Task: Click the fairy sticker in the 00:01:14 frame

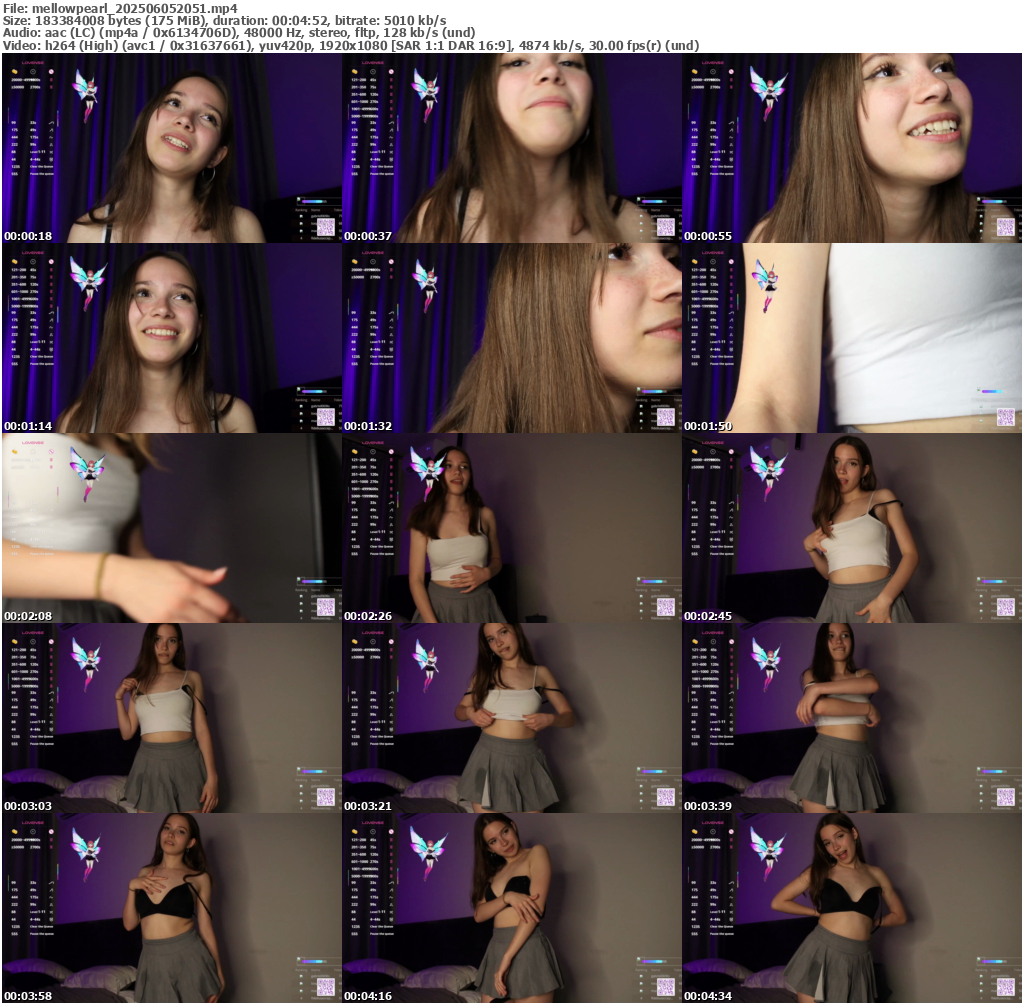Action: [85, 280]
